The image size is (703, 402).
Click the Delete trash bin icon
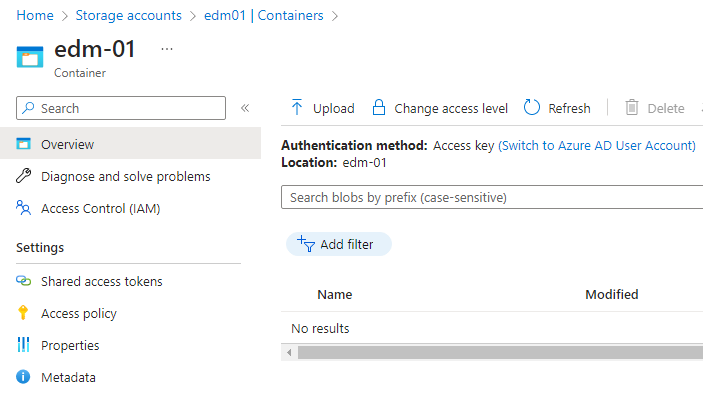(x=632, y=108)
